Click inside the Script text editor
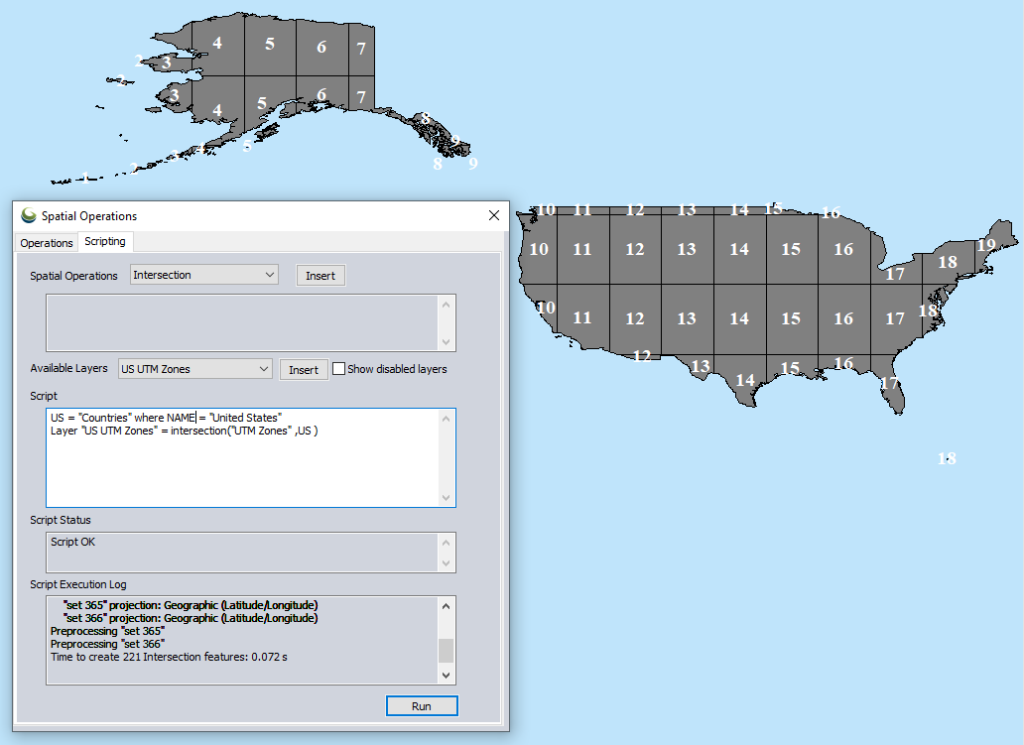This screenshot has width=1024, height=745. pos(243,458)
